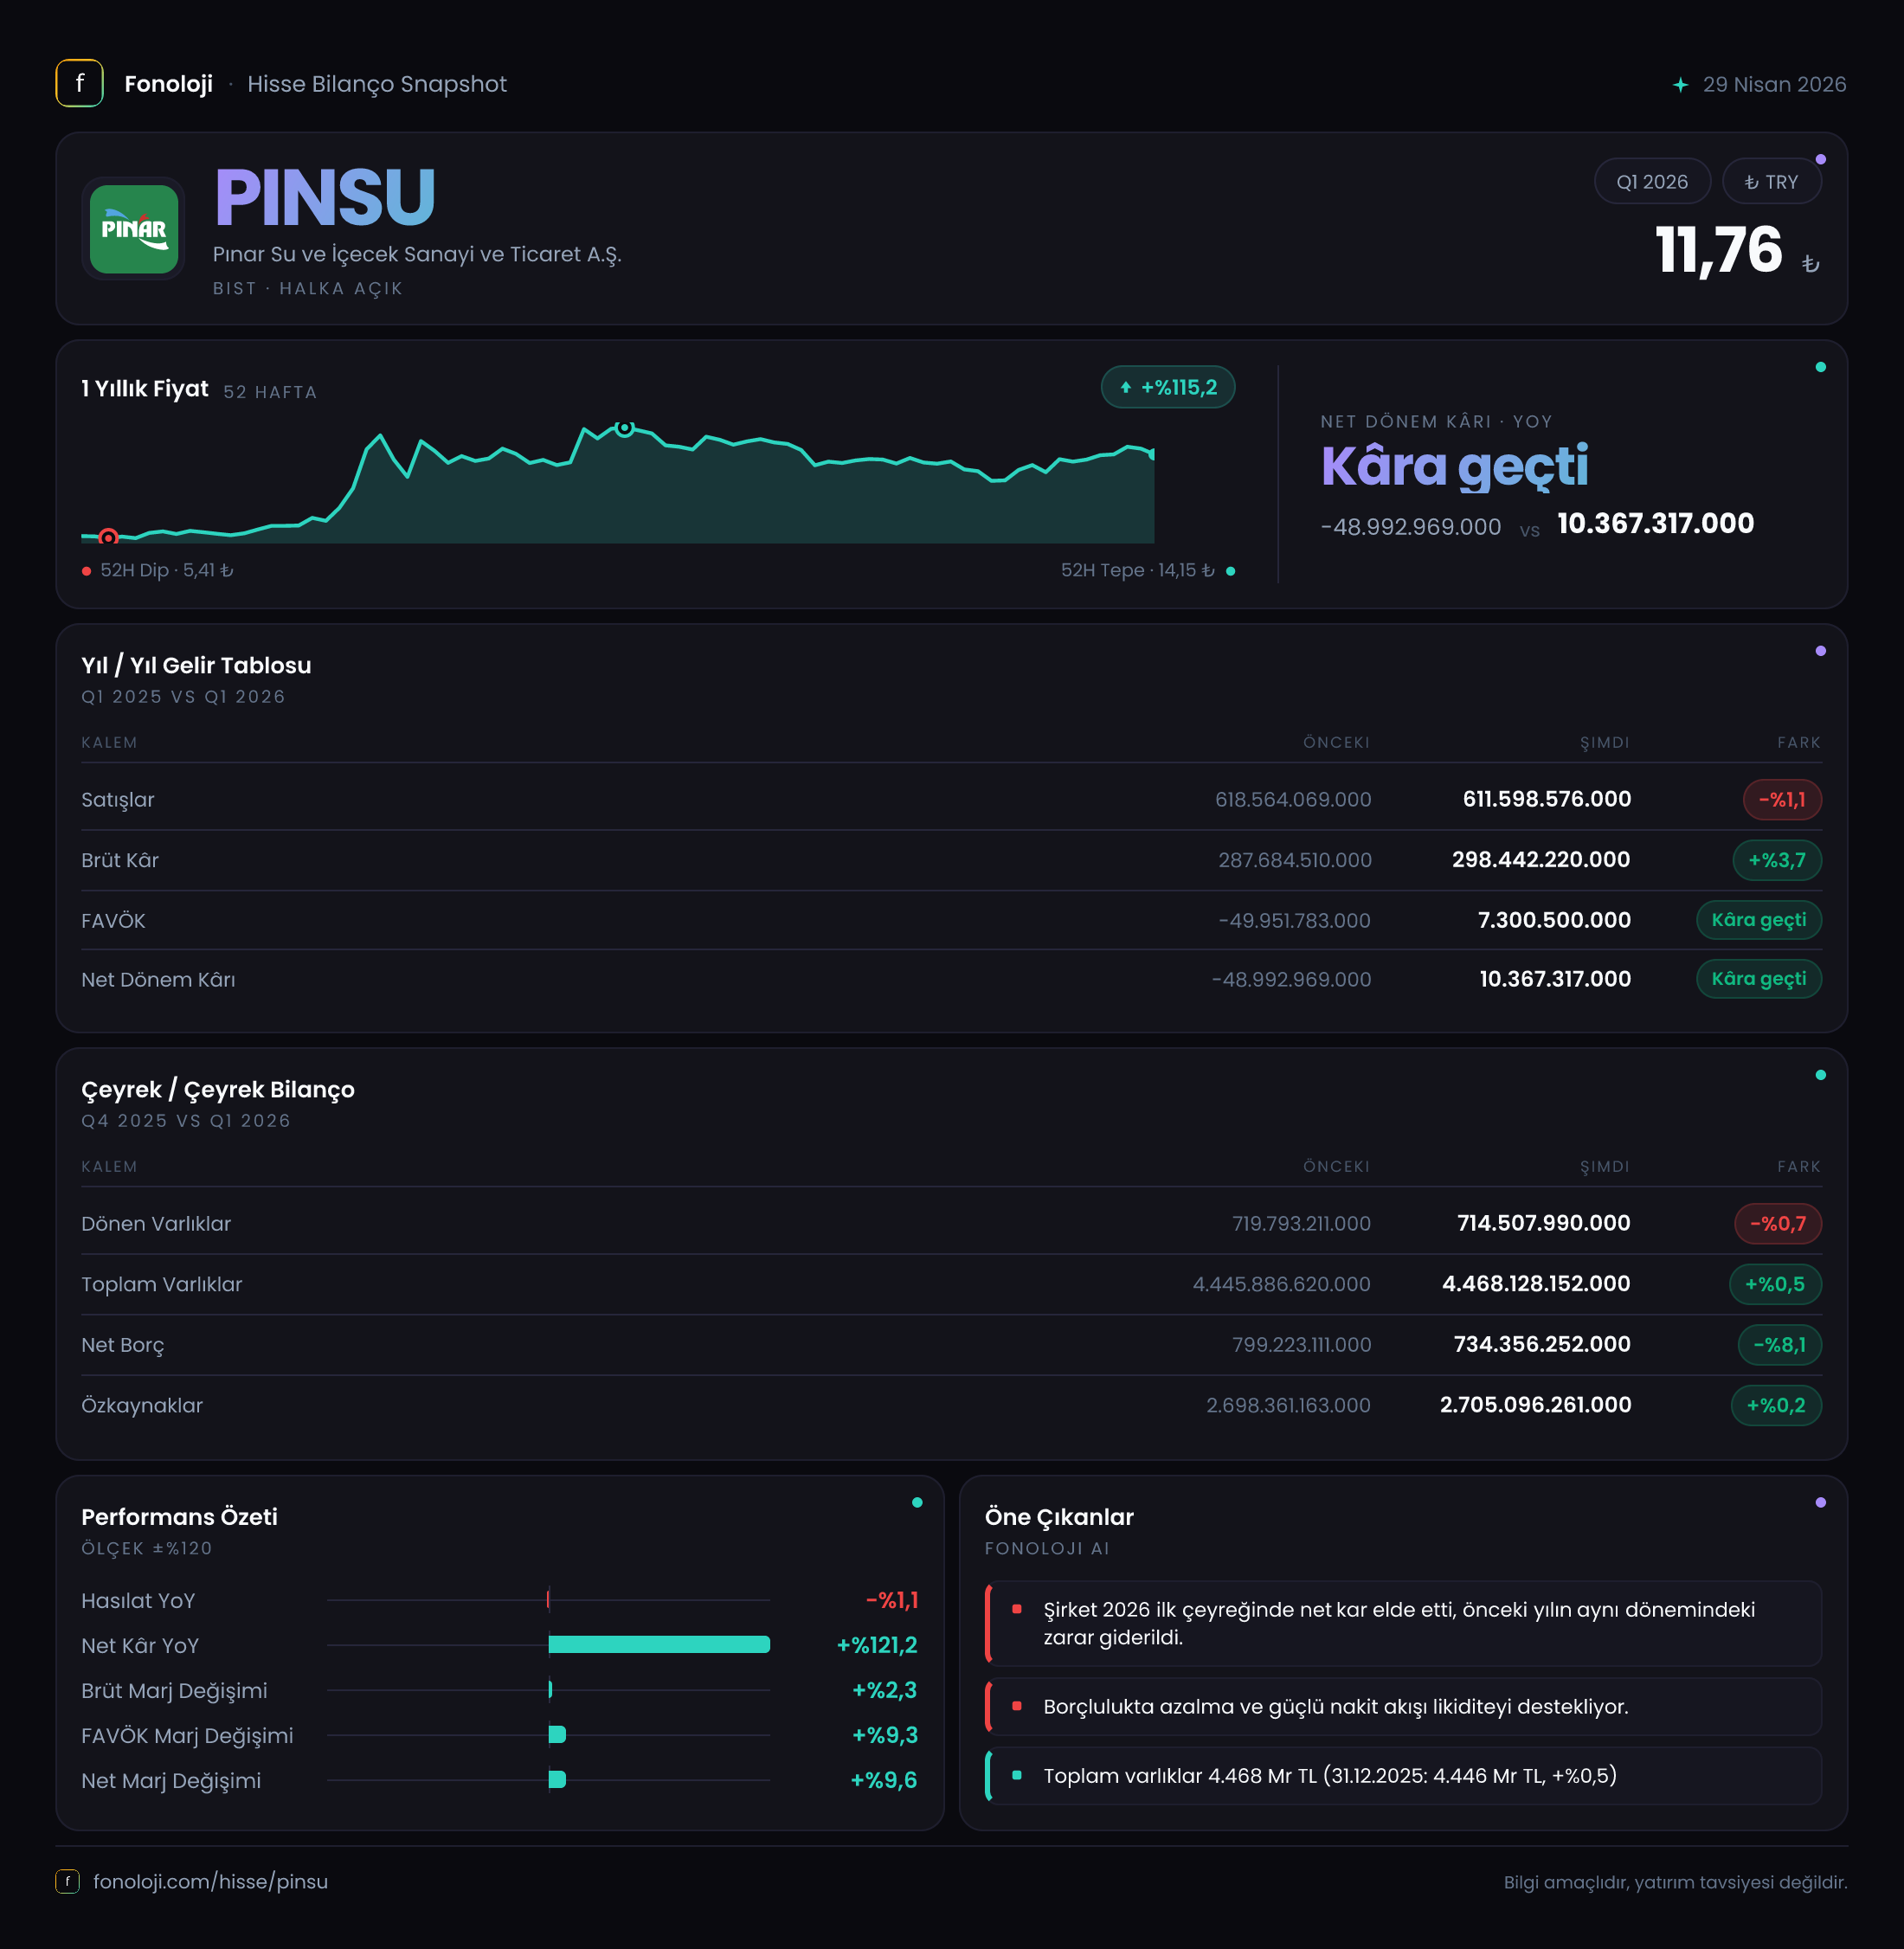Click the small Fonoloji icon in footer
The image size is (1904, 1949).
coord(67,1881)
